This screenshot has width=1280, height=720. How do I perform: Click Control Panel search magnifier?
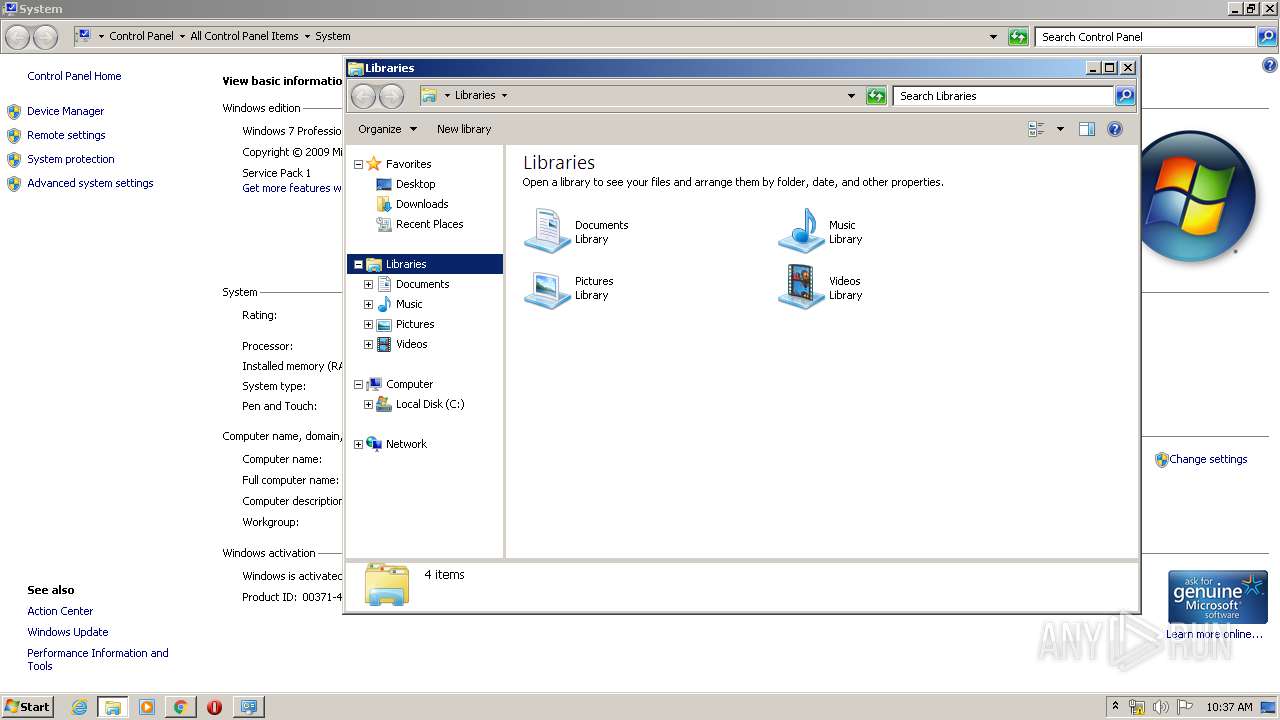[x=1267, y=37]
